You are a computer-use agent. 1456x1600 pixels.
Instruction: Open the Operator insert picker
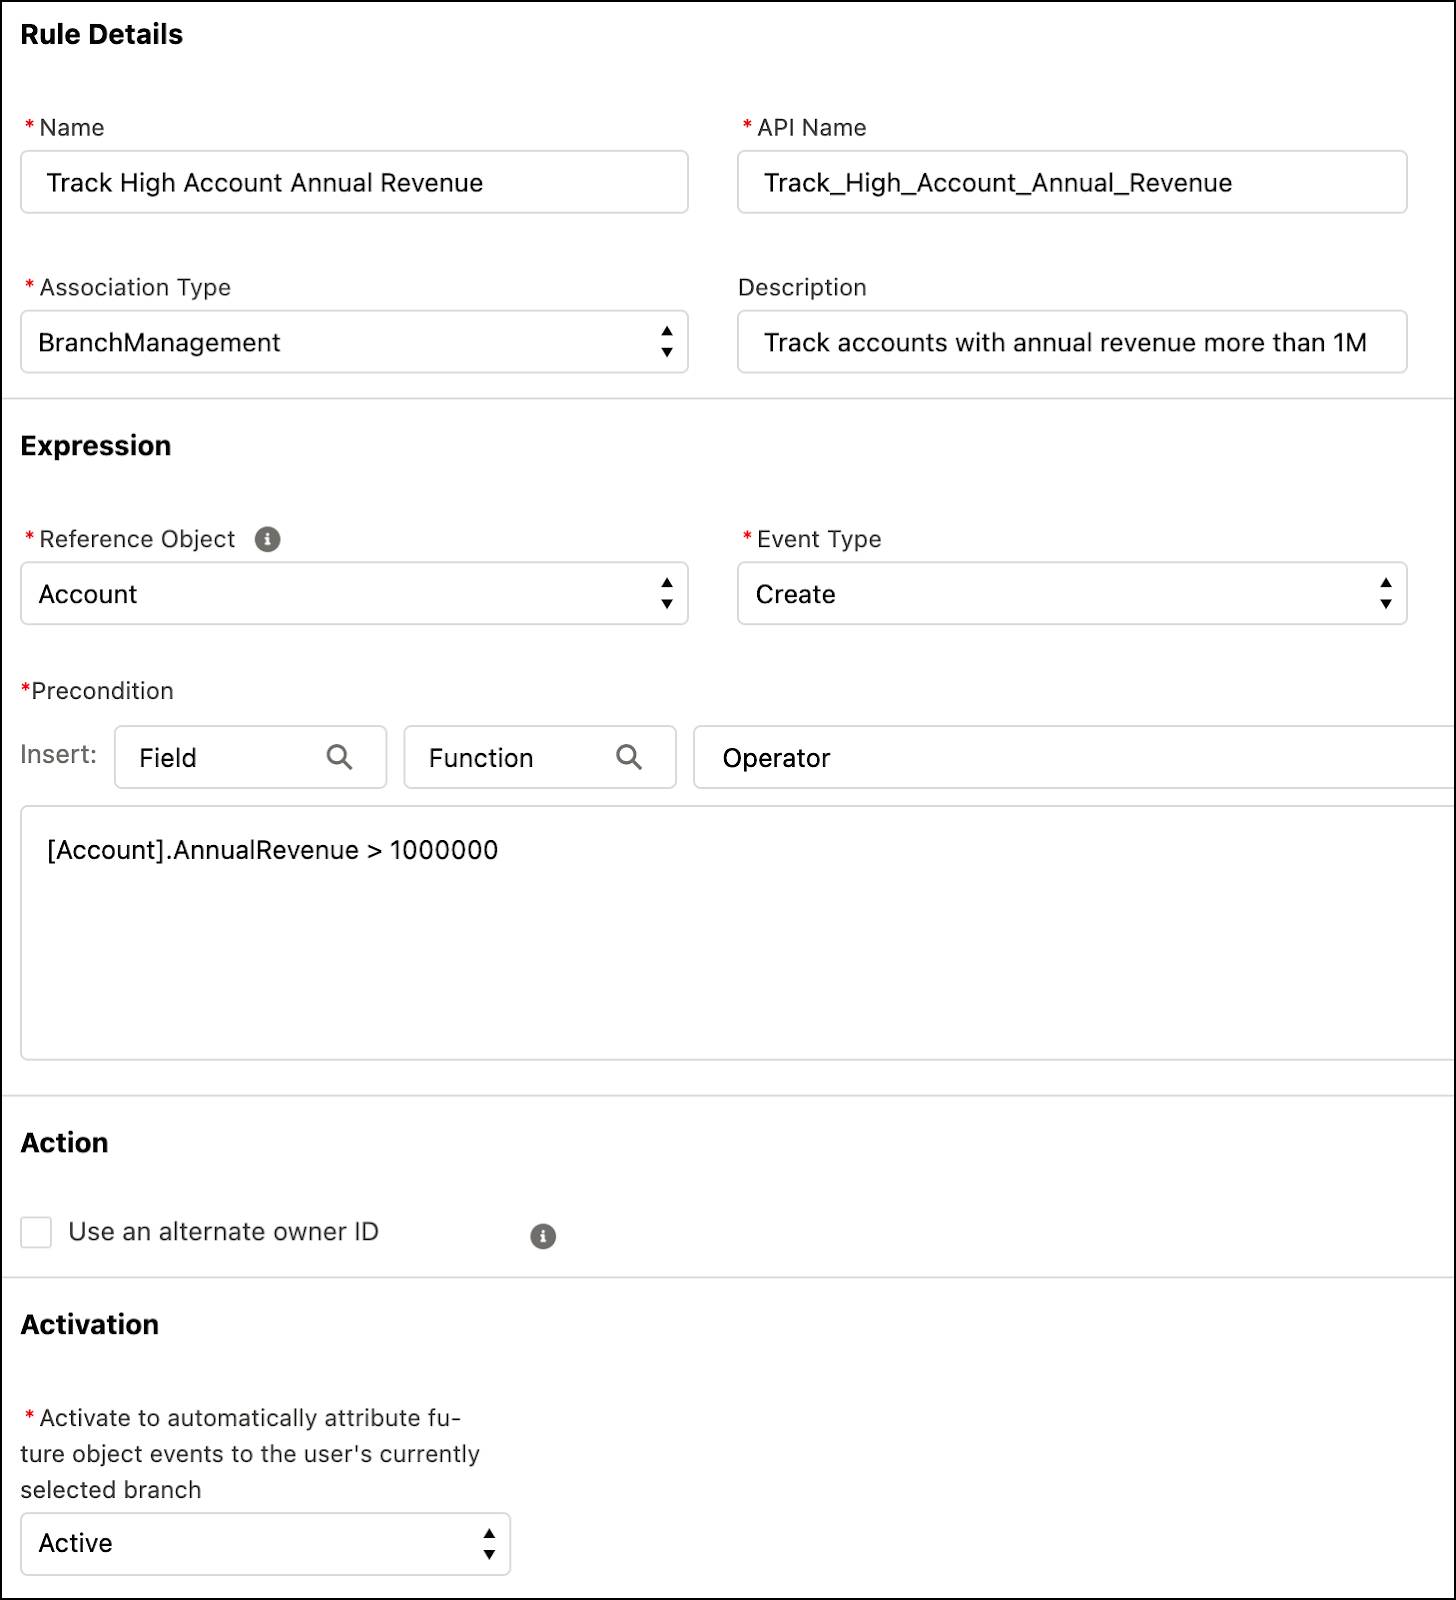(1074, 757)
